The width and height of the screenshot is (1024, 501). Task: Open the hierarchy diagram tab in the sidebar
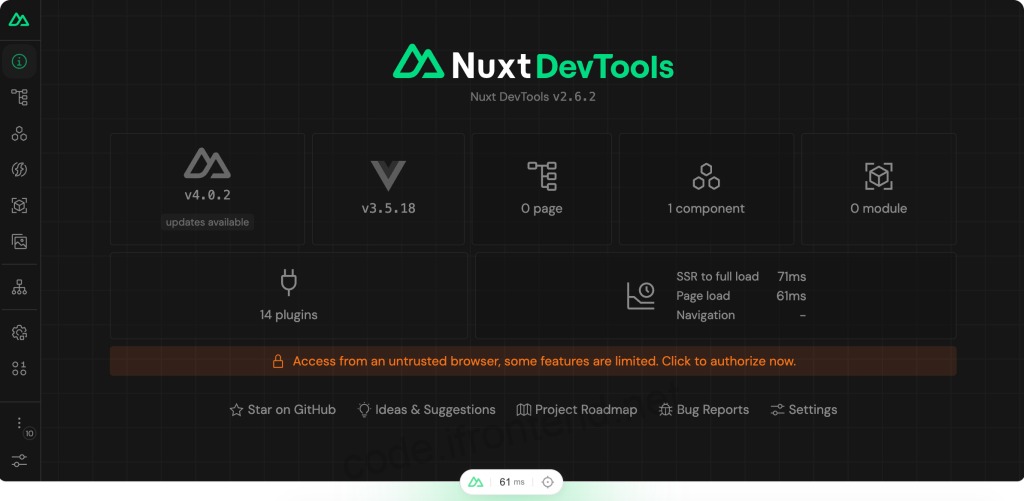pos(20,287)
